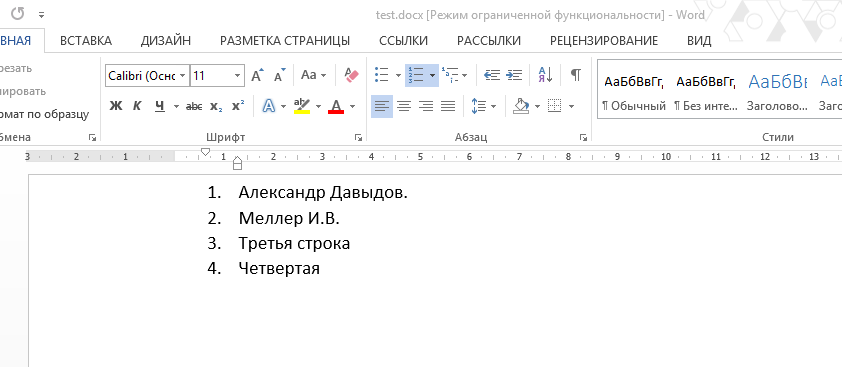
Task: Sort the list with the A-Я icon
Action: [x=546, y=75]
